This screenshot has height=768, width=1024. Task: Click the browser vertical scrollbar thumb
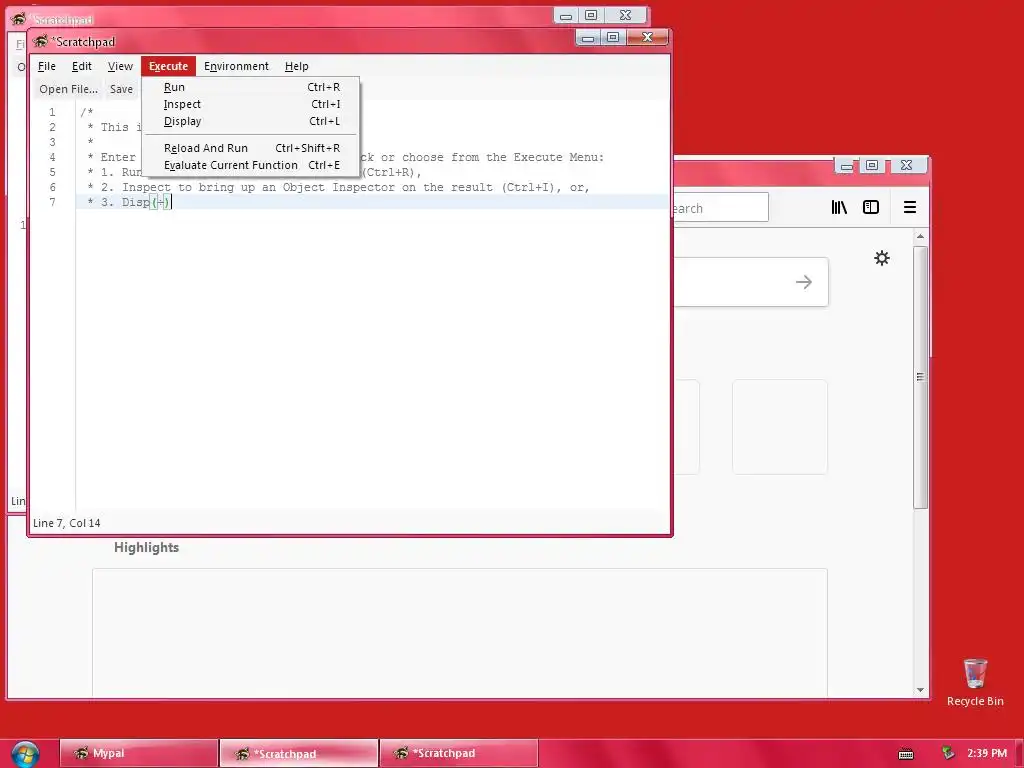pos(920,377)
